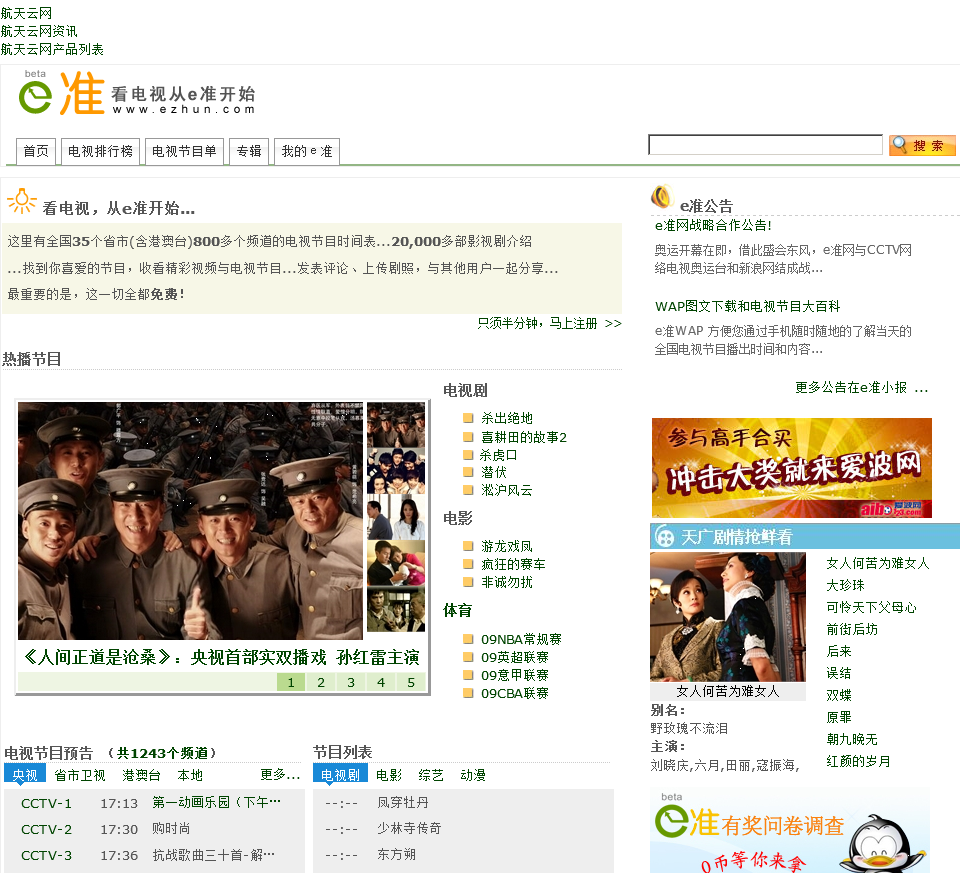Click 更多公告在e准小报 link
960x873 pixels.
861,388
